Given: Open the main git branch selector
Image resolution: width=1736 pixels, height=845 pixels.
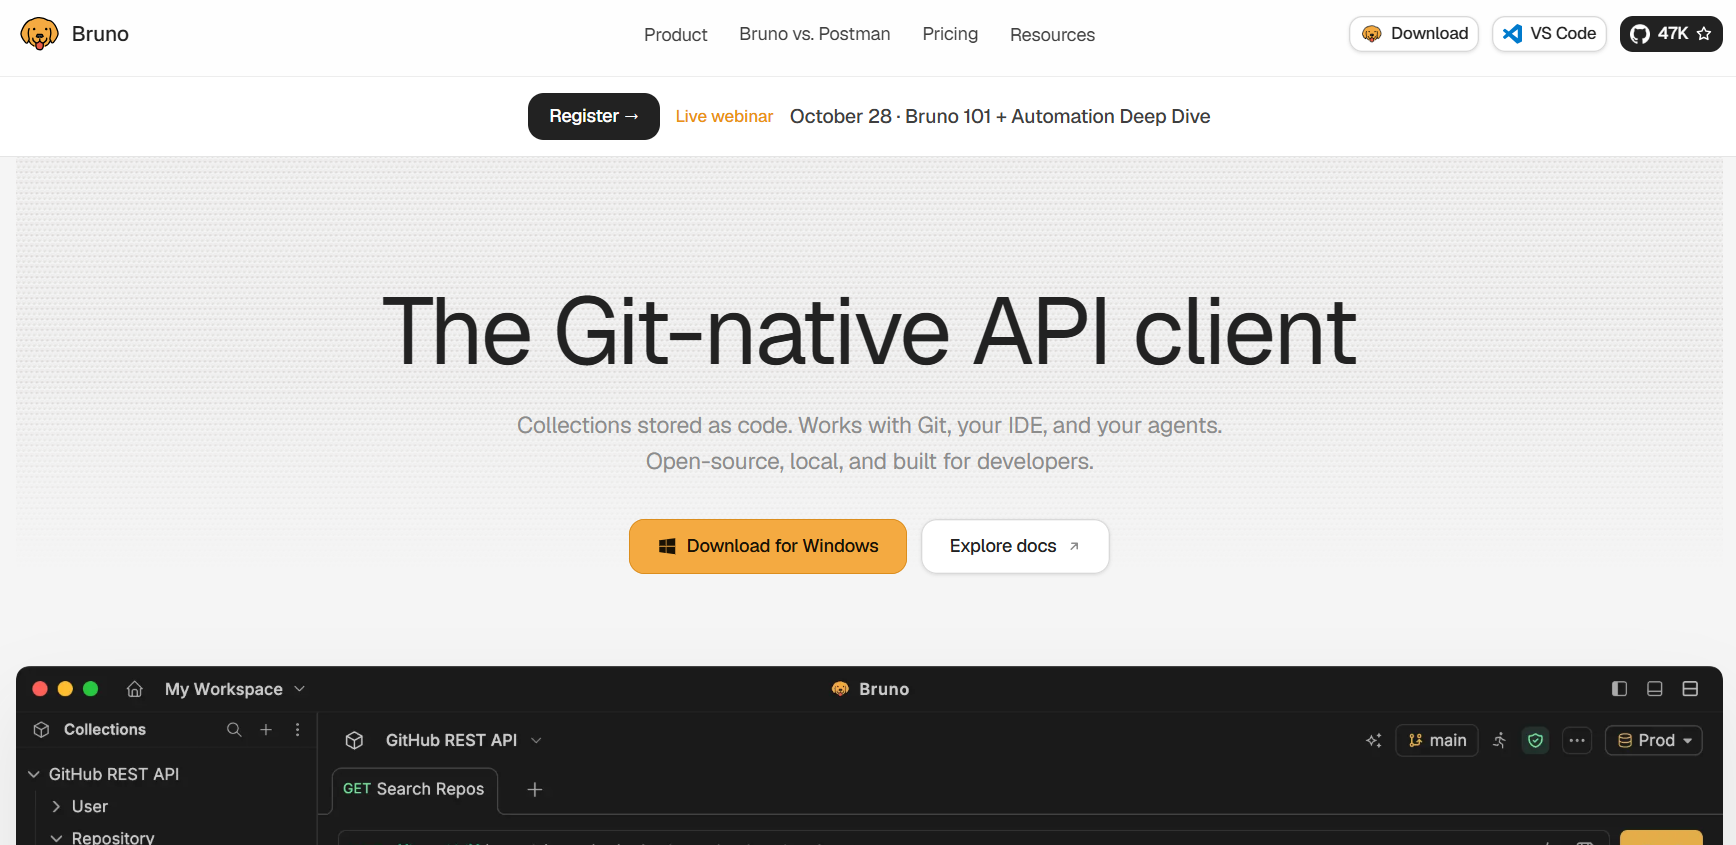Looking at the screenshot, I should [x=1437, y=741].
